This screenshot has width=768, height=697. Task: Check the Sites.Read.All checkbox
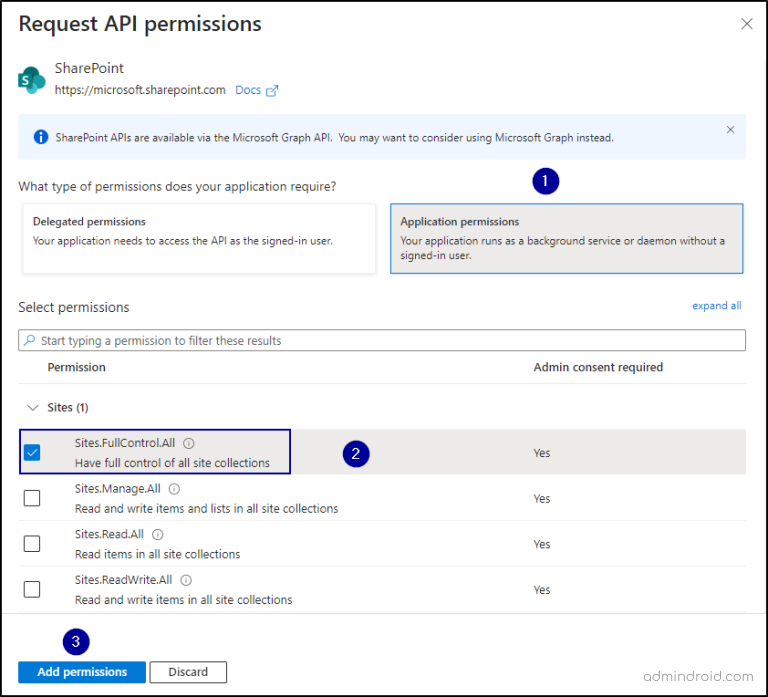pos(32,544)
